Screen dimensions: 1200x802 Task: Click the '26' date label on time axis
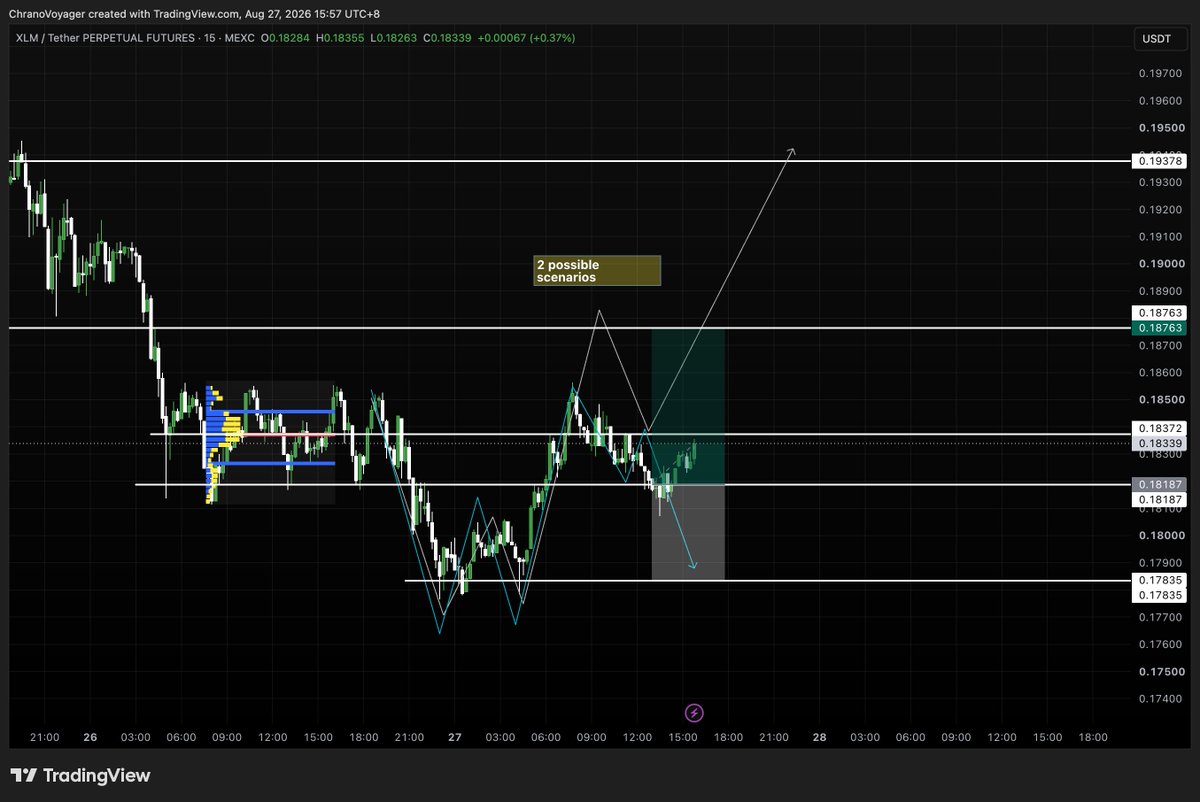point(90,737)
